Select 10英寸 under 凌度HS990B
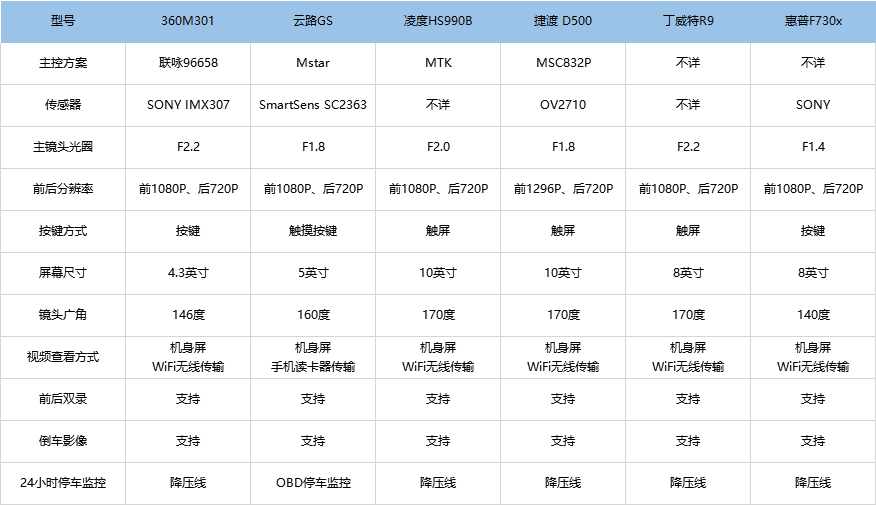Viewport: 876px width, 505px height. pos(438,273)
